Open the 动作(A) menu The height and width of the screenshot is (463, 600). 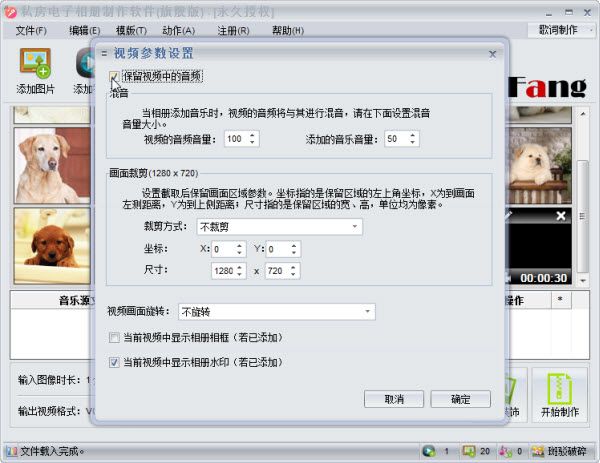178,30
